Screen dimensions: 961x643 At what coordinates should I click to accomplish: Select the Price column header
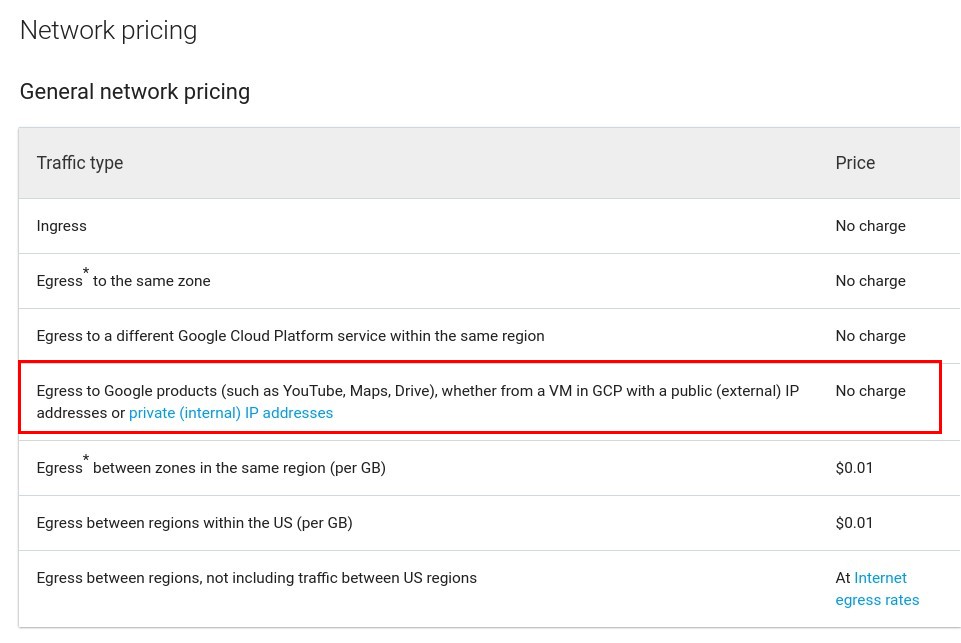(855, 163)
